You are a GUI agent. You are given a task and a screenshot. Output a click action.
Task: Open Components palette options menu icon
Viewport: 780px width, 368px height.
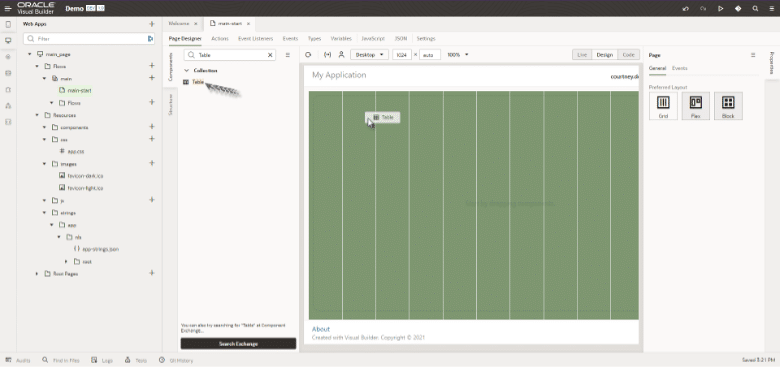(x=288, y=55)
